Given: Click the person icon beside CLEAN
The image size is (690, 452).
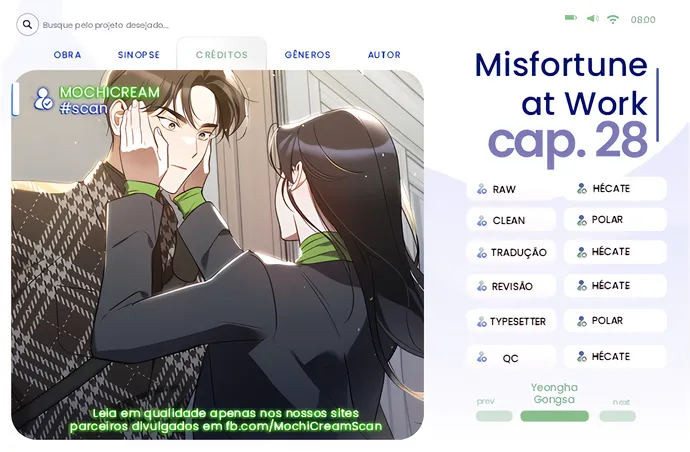Looking at the screenshot, I should click(482, 220).
